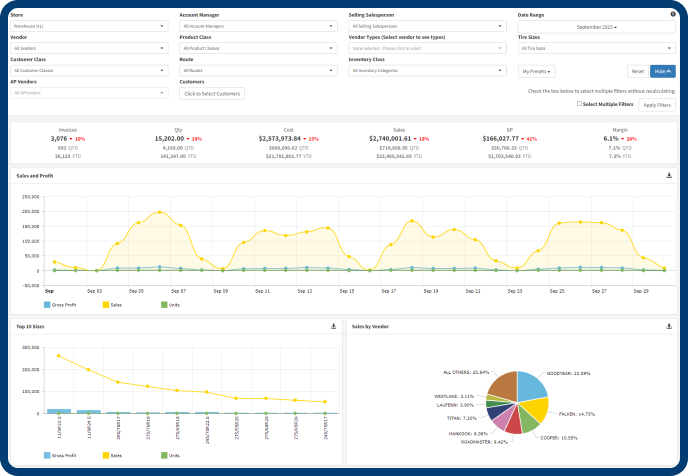The height and width of the screenshot is (476, 688).
Task: Open the Store dropdown
Action: pos(88,26)
